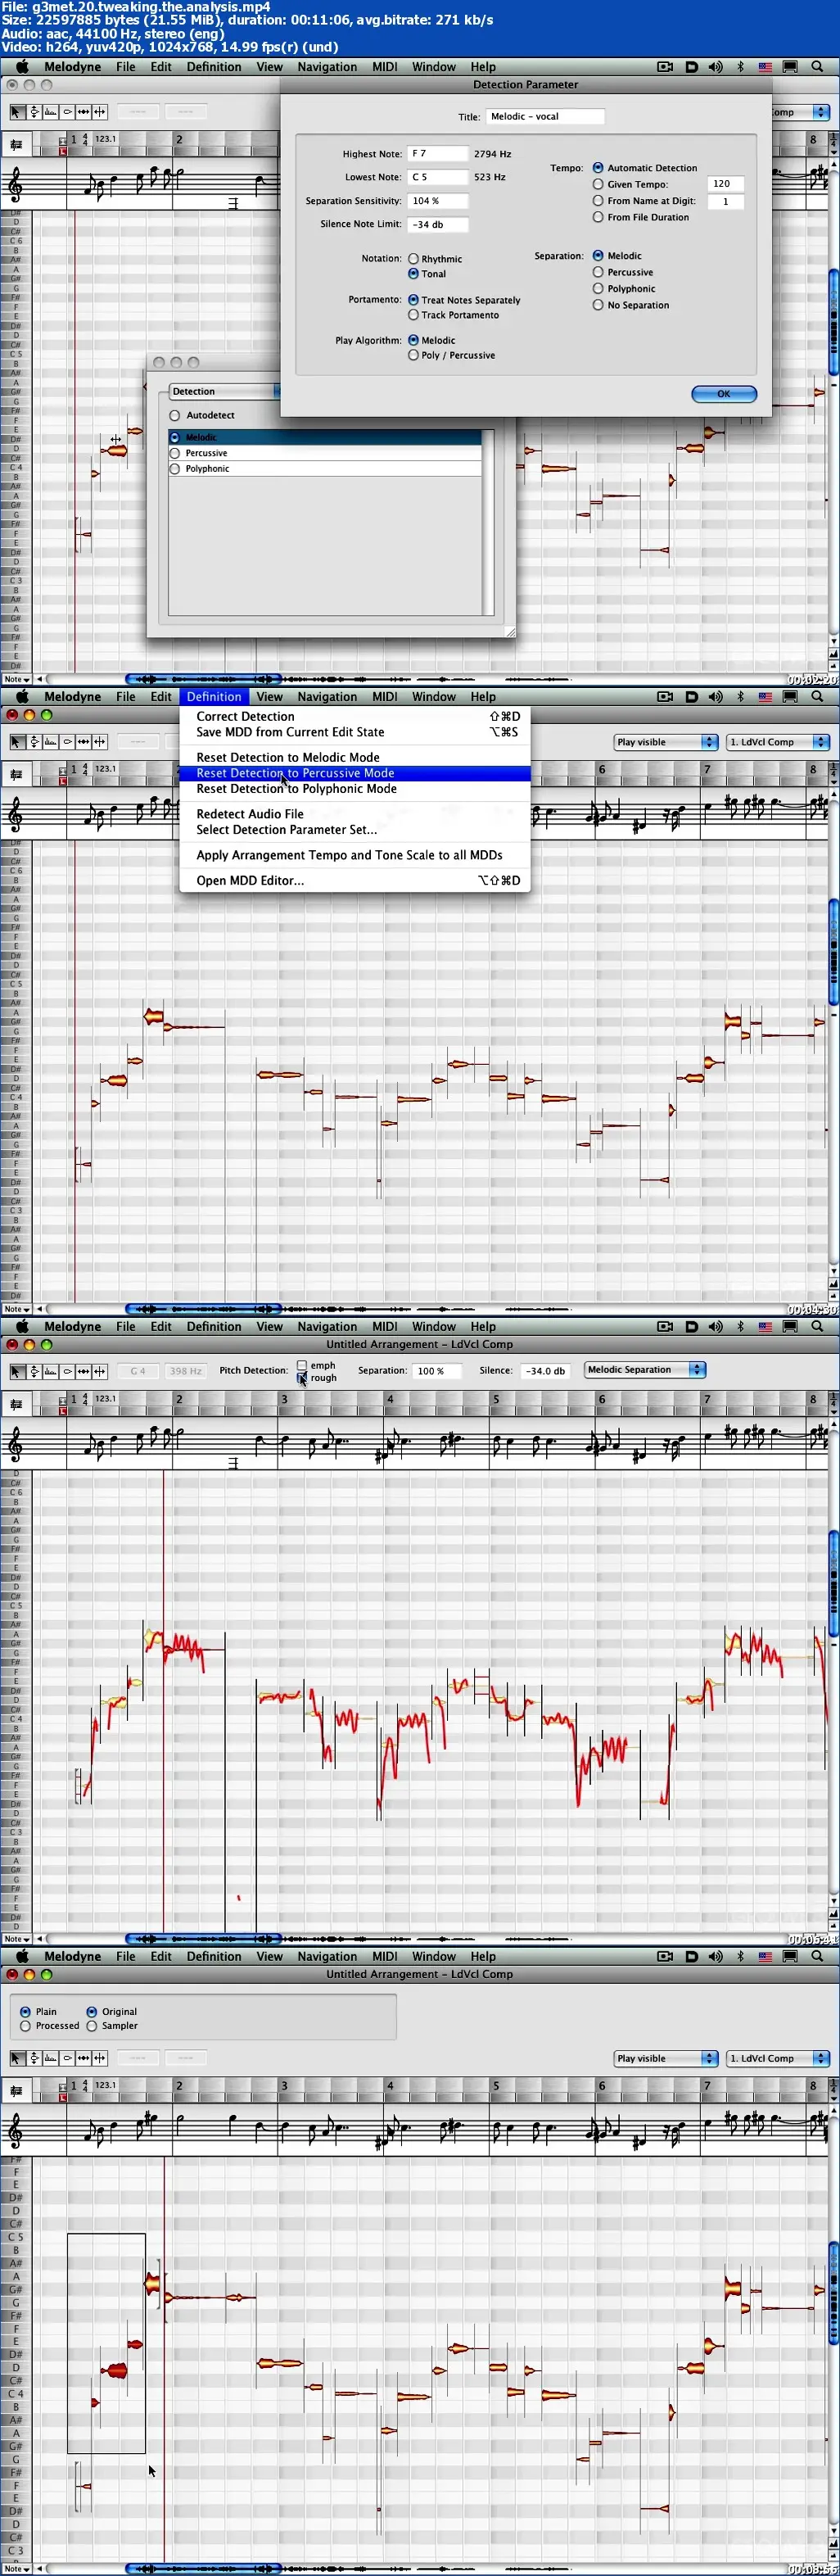
Task: Select the Percussive row in the Detection list
Action: (325, 453)
